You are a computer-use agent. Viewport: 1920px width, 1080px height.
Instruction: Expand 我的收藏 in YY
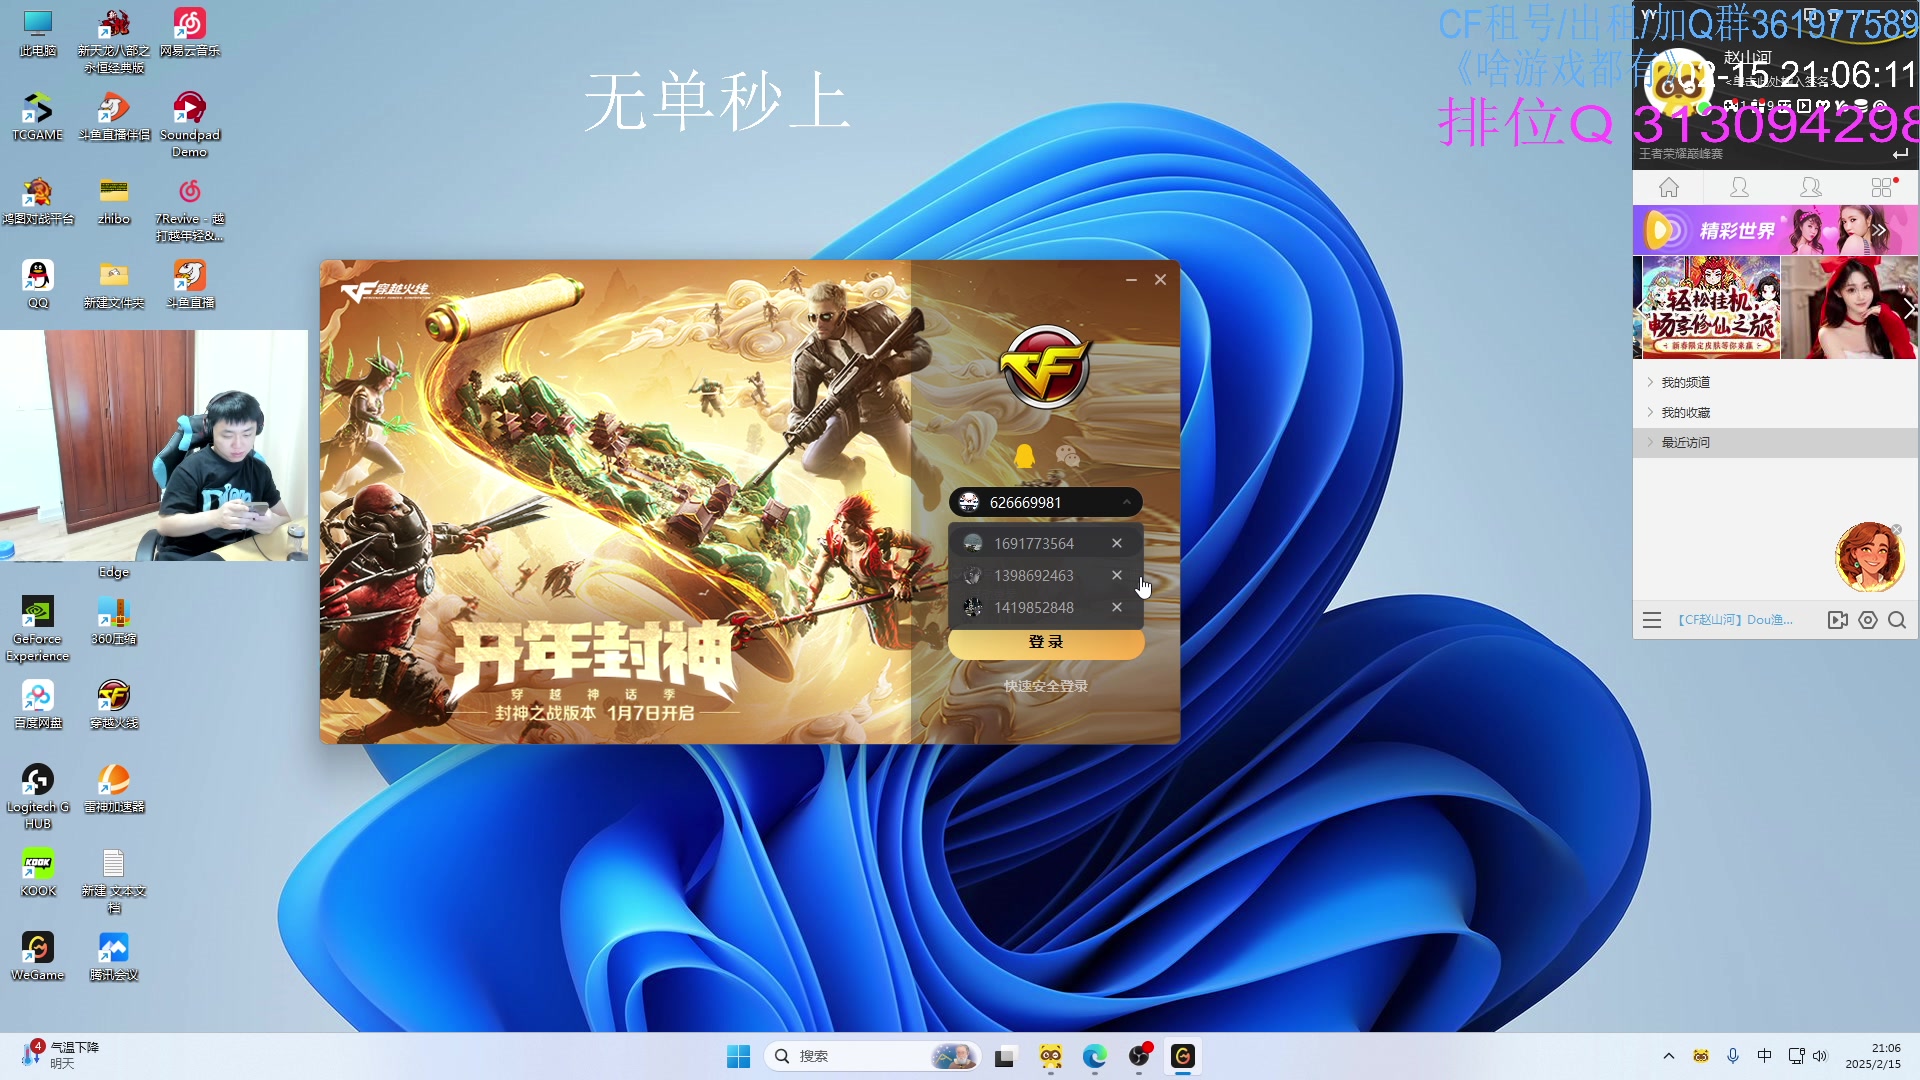pyautogui.click(x=1685, y=412)
